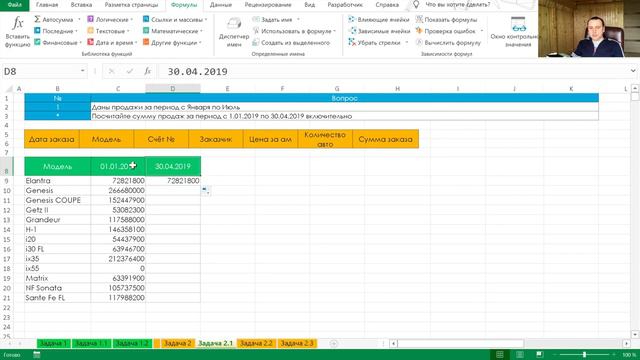Image resolution: width=640 pixels, height=360 pixels.
Task: Select cell with Genesis COUPE
Action: [58, 200]
